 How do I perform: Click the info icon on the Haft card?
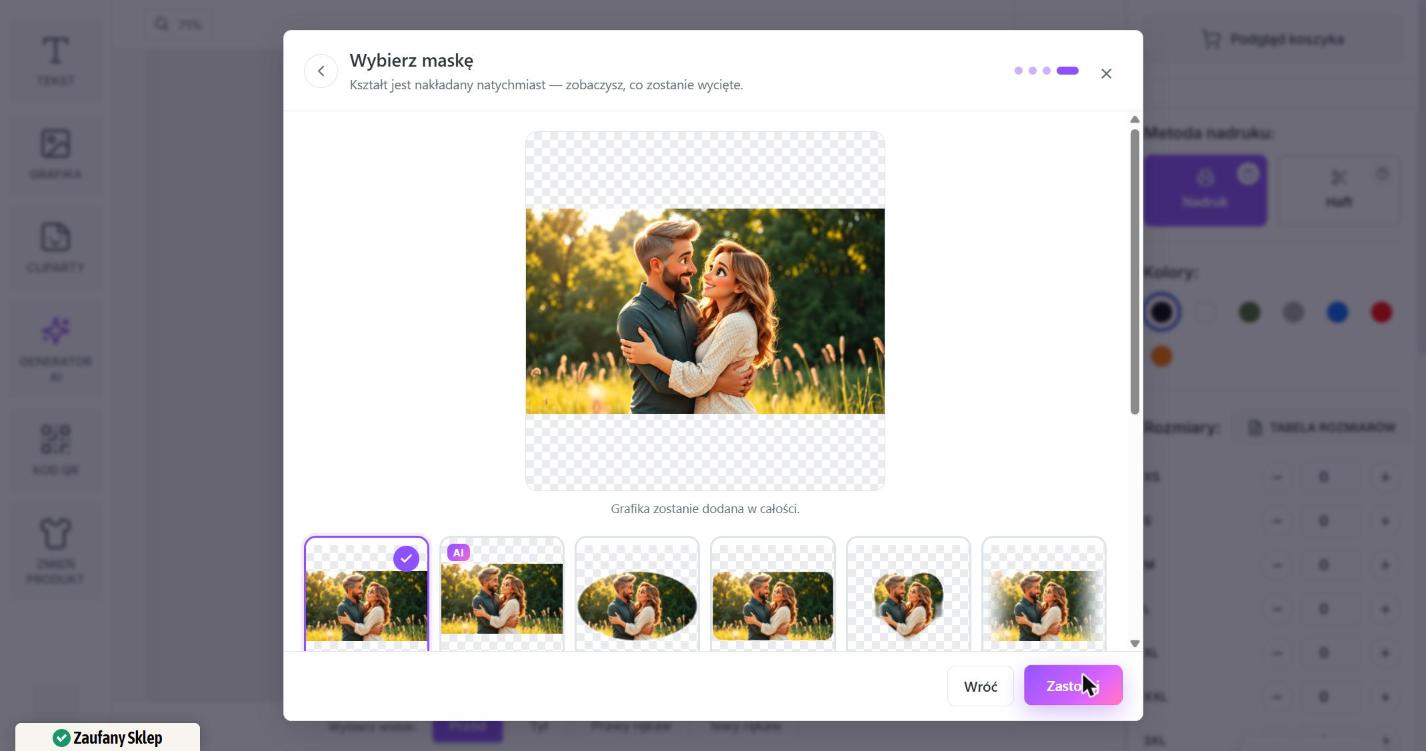[1382, 174]
